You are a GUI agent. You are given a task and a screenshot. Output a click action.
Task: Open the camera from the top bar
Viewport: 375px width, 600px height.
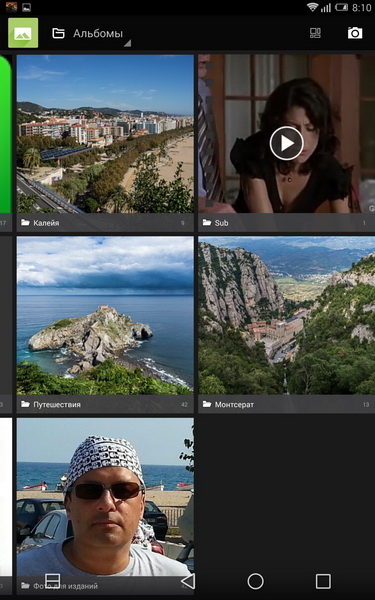click(355, 33)
